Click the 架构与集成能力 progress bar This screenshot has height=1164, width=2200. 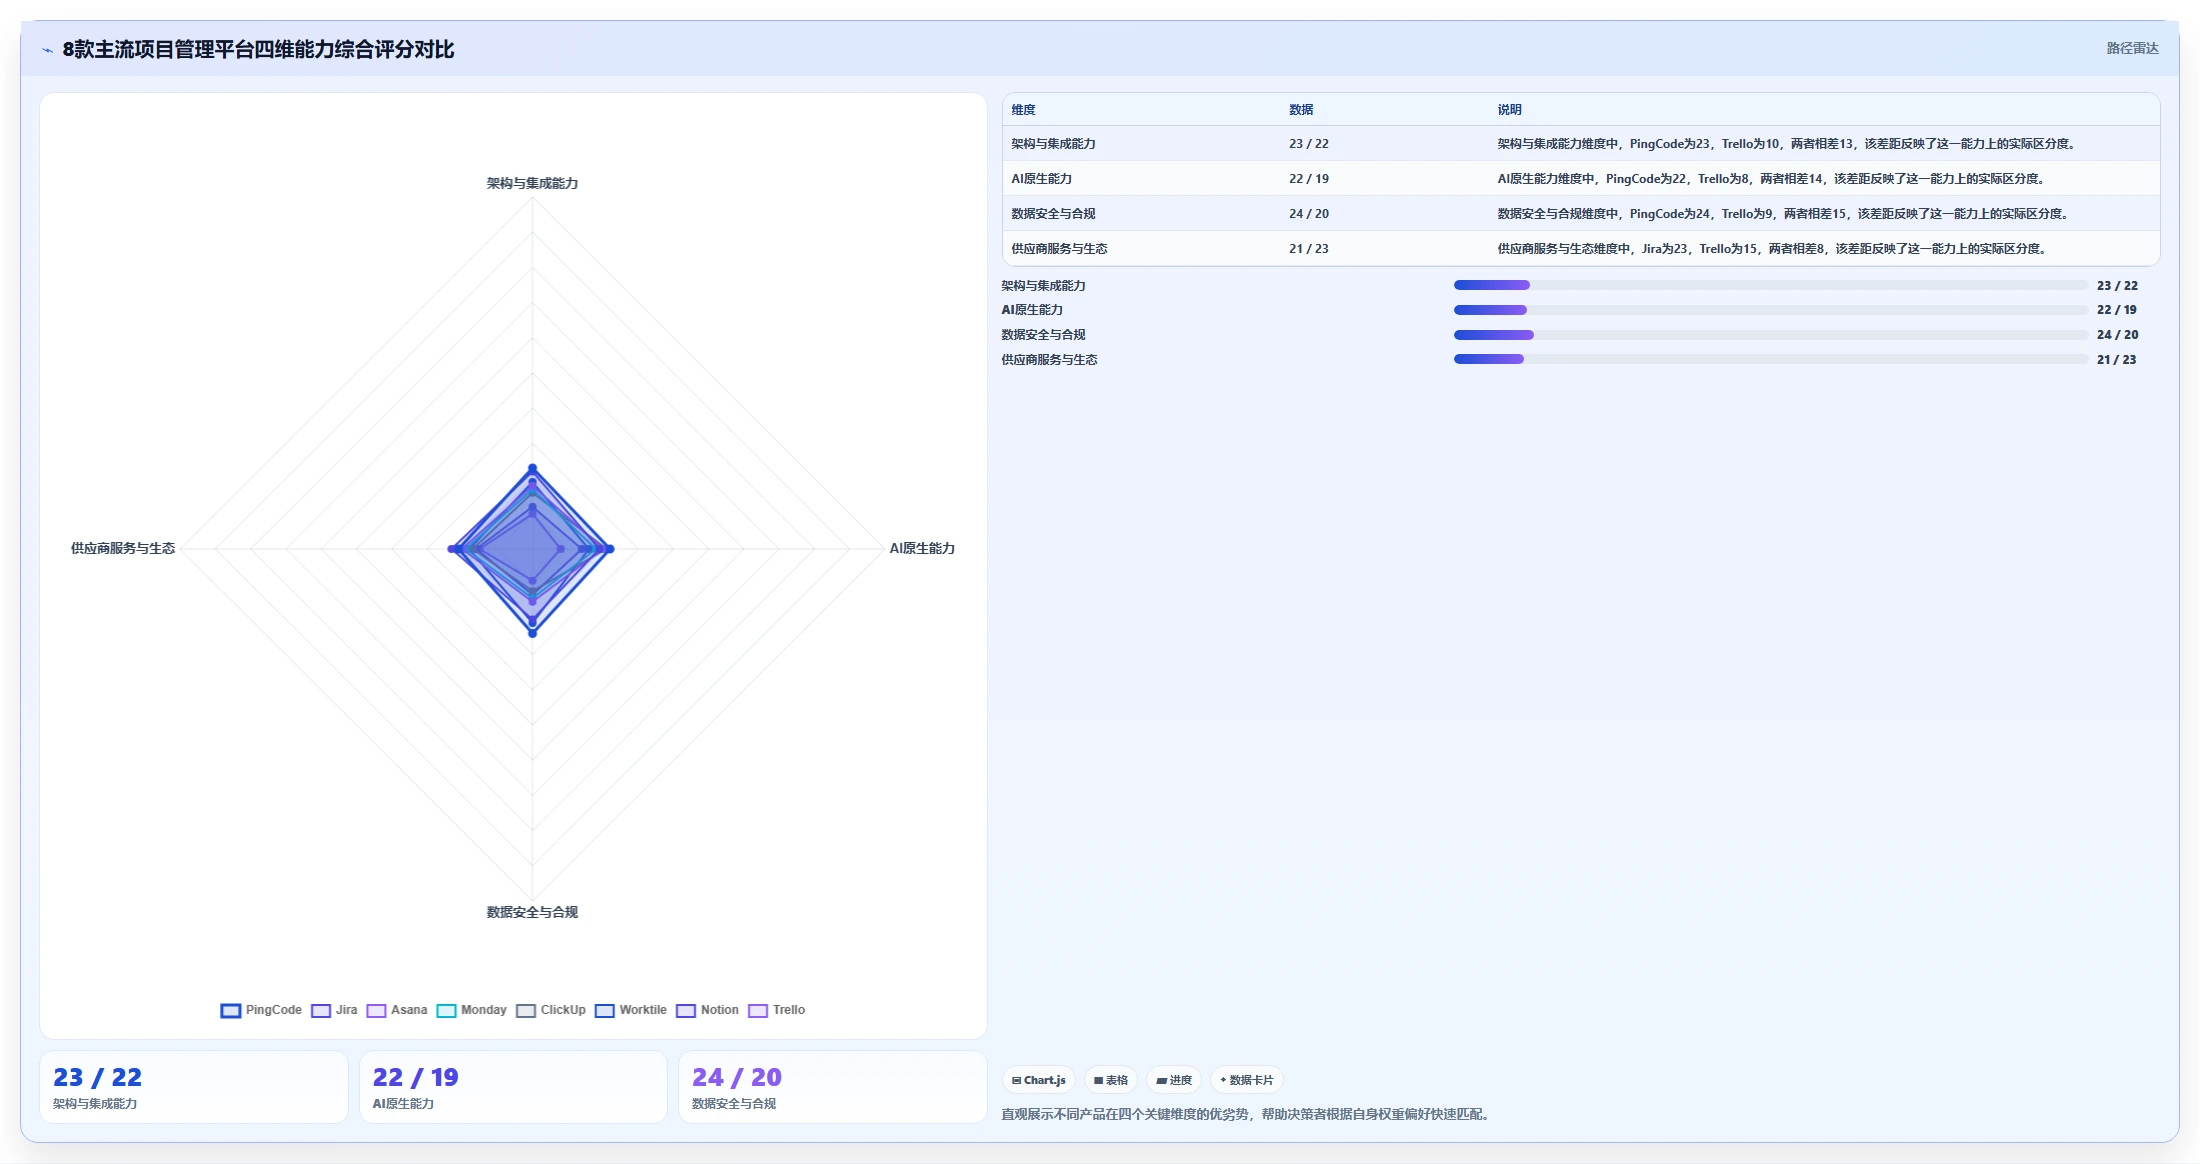1770,286
